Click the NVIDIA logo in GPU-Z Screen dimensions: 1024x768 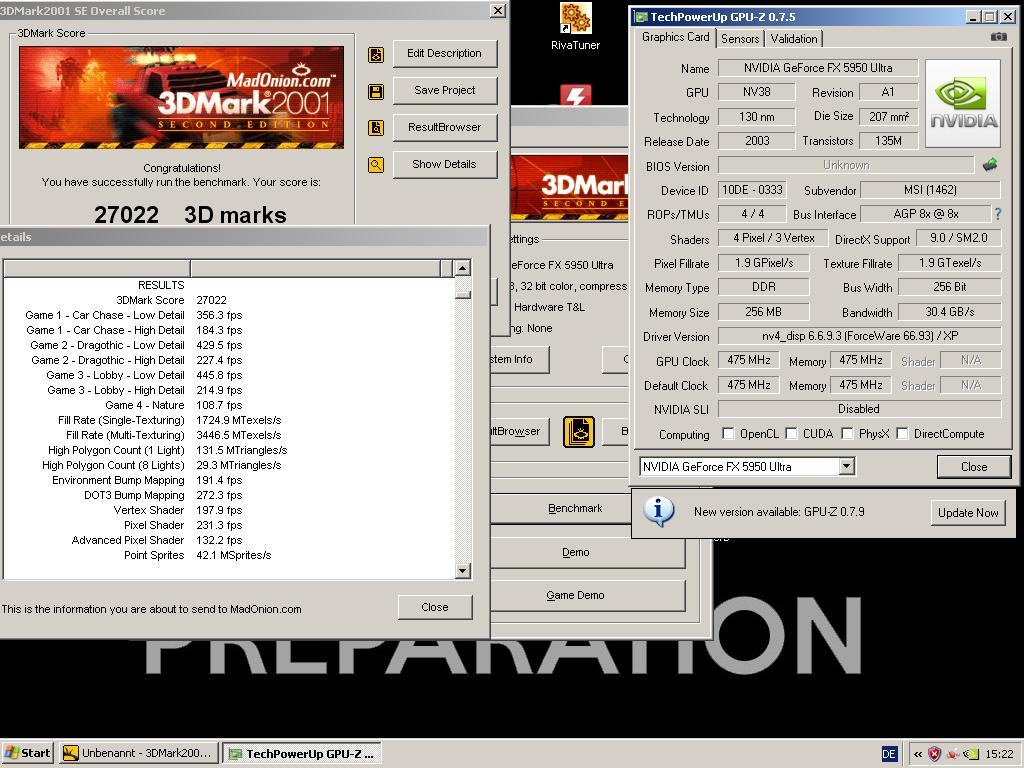pos(963,103)
